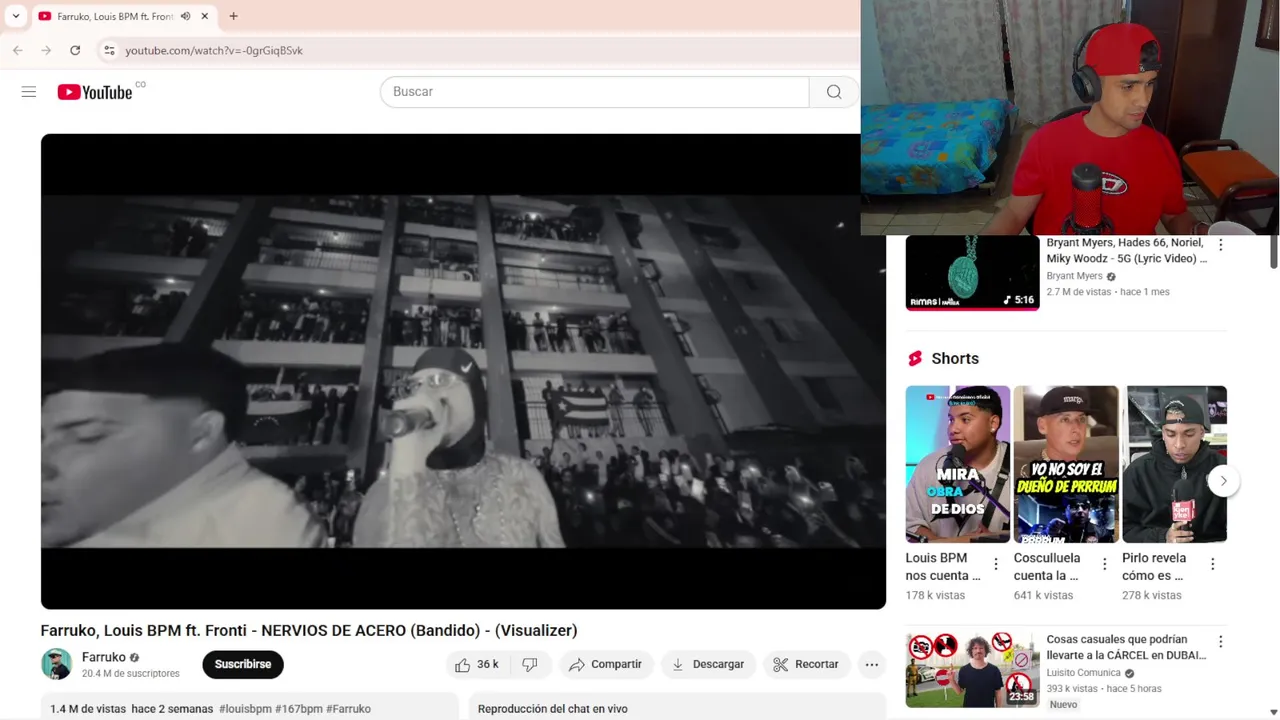1280x720 pixels.
Task: Open Bryant Myers 5G Lyric Video title
Action: (x=1127, y=250)
